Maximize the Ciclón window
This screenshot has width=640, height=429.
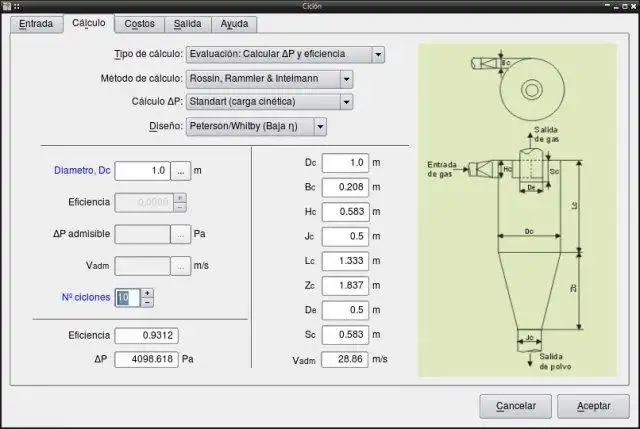coord(624,6)
